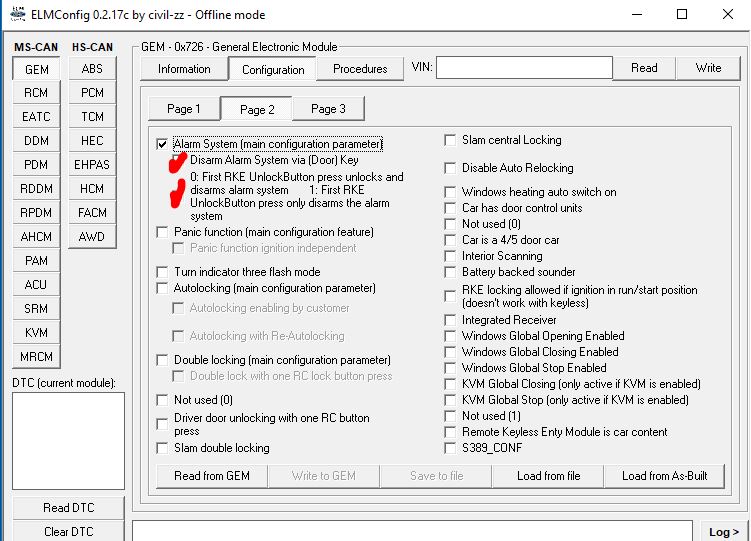This screenshot has height=541, width=751.
Task: Switch to the Information tab
Action: pos(184,69)
